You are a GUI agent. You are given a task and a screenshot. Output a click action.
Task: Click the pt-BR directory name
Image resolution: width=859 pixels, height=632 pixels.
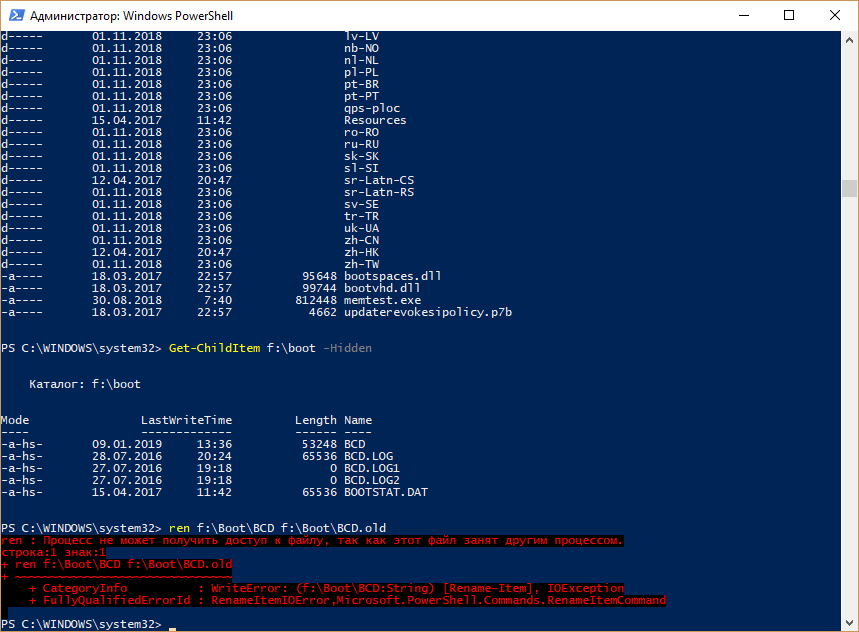coord(361,84)
